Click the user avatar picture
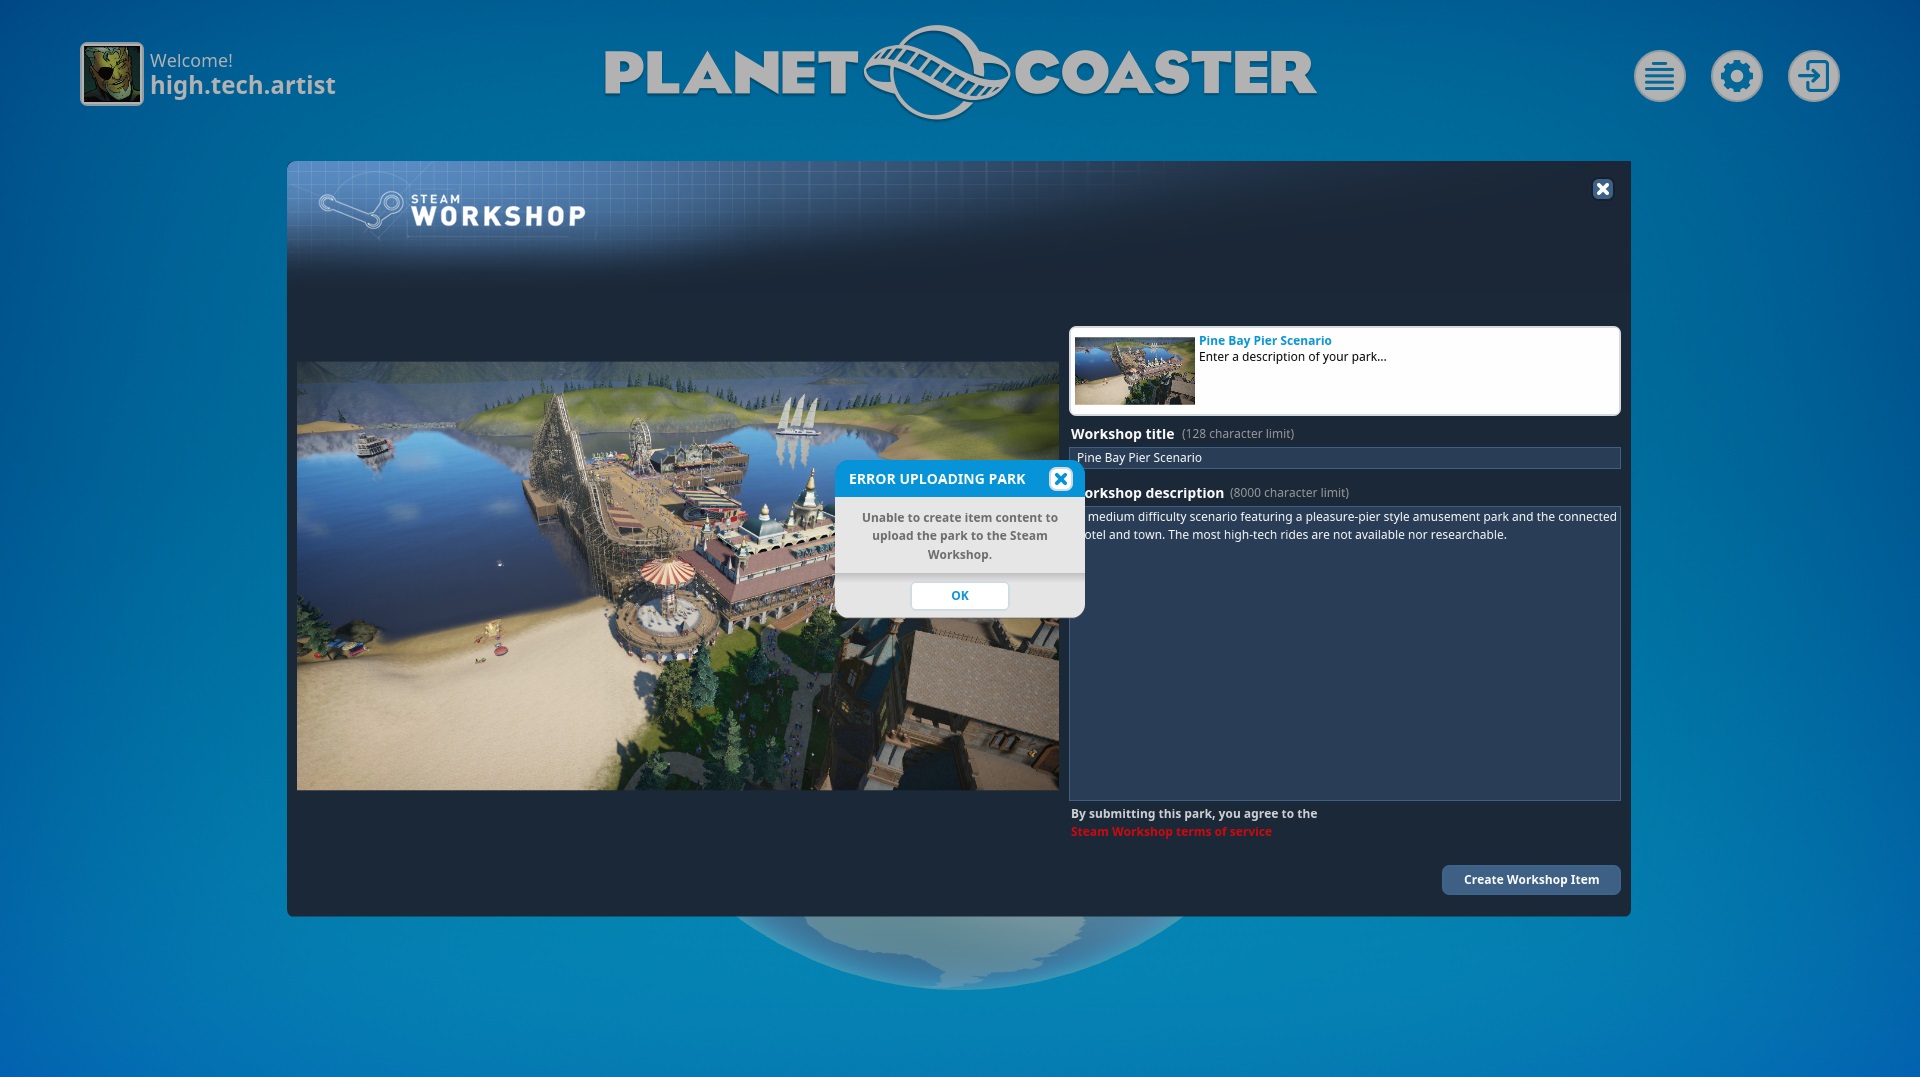Screen dimensions: 1920x1077 pos(112,74)
